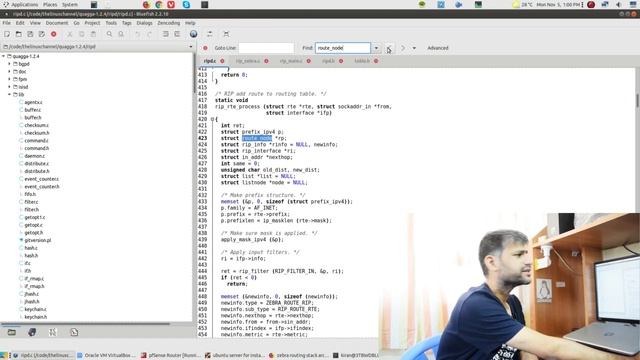Click the Find and Replace toolbar icon
Image resolution: width=640 pixels, height=360 pixels.
(x=121, y=34)
